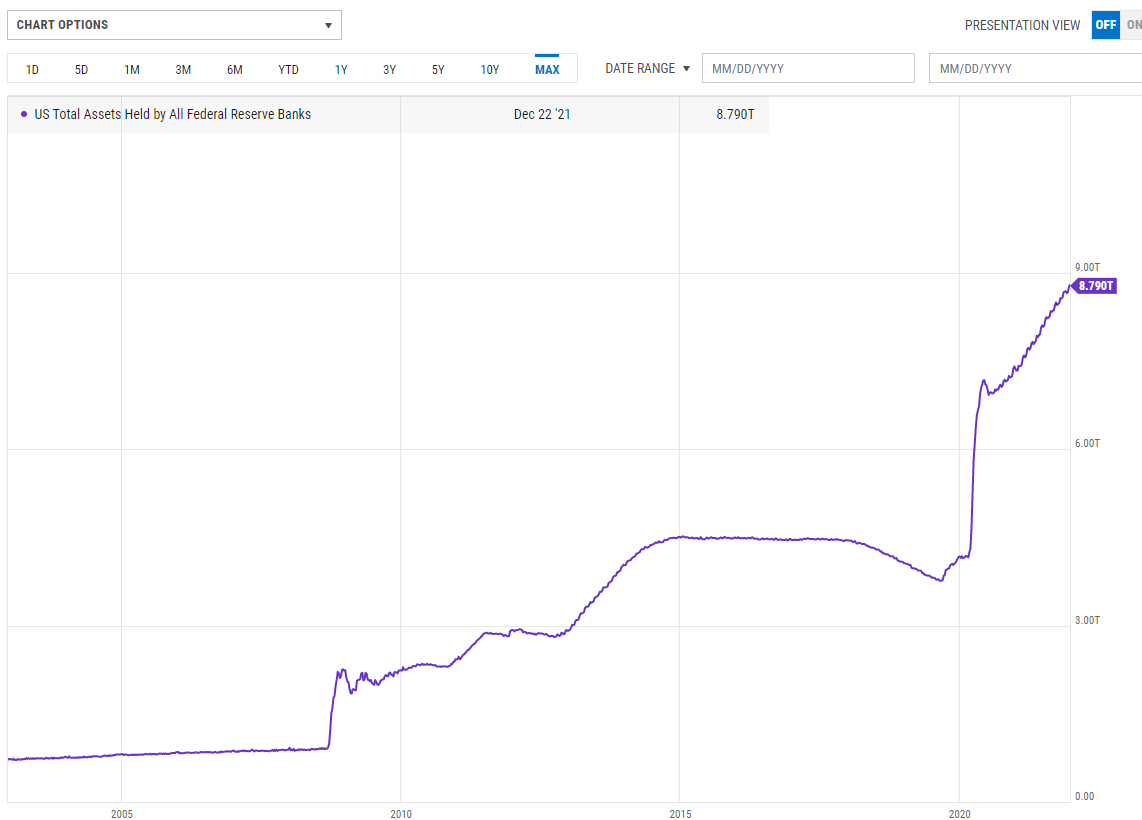Select the 3Y time range tab

[390, 69]
